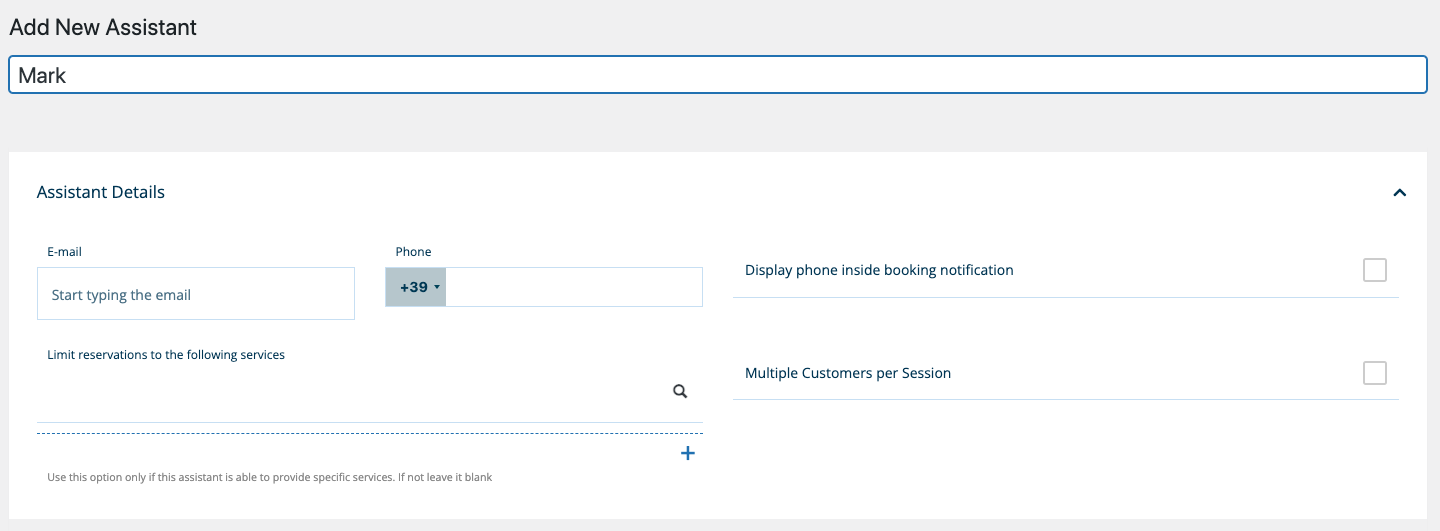Open the limit reservations services selector
The width and height of the screenshot is (1440, 531).
pyautogui.click(x=350, y=393)
